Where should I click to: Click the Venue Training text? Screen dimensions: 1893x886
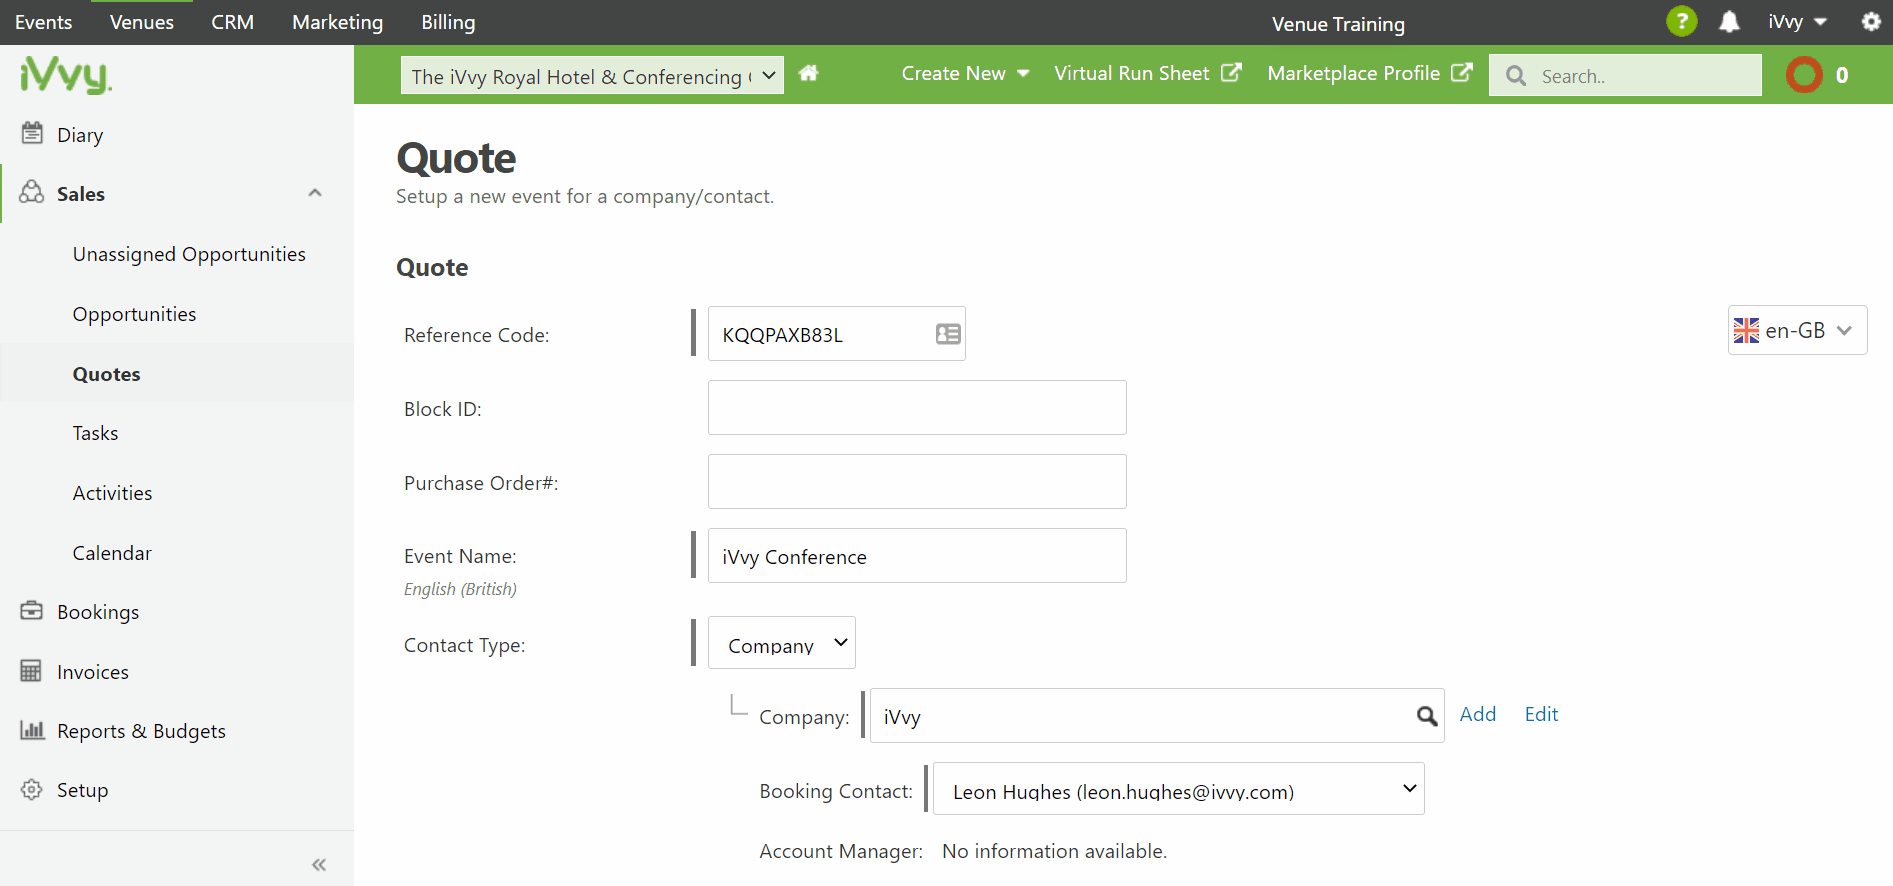(x=1338, y=24)
